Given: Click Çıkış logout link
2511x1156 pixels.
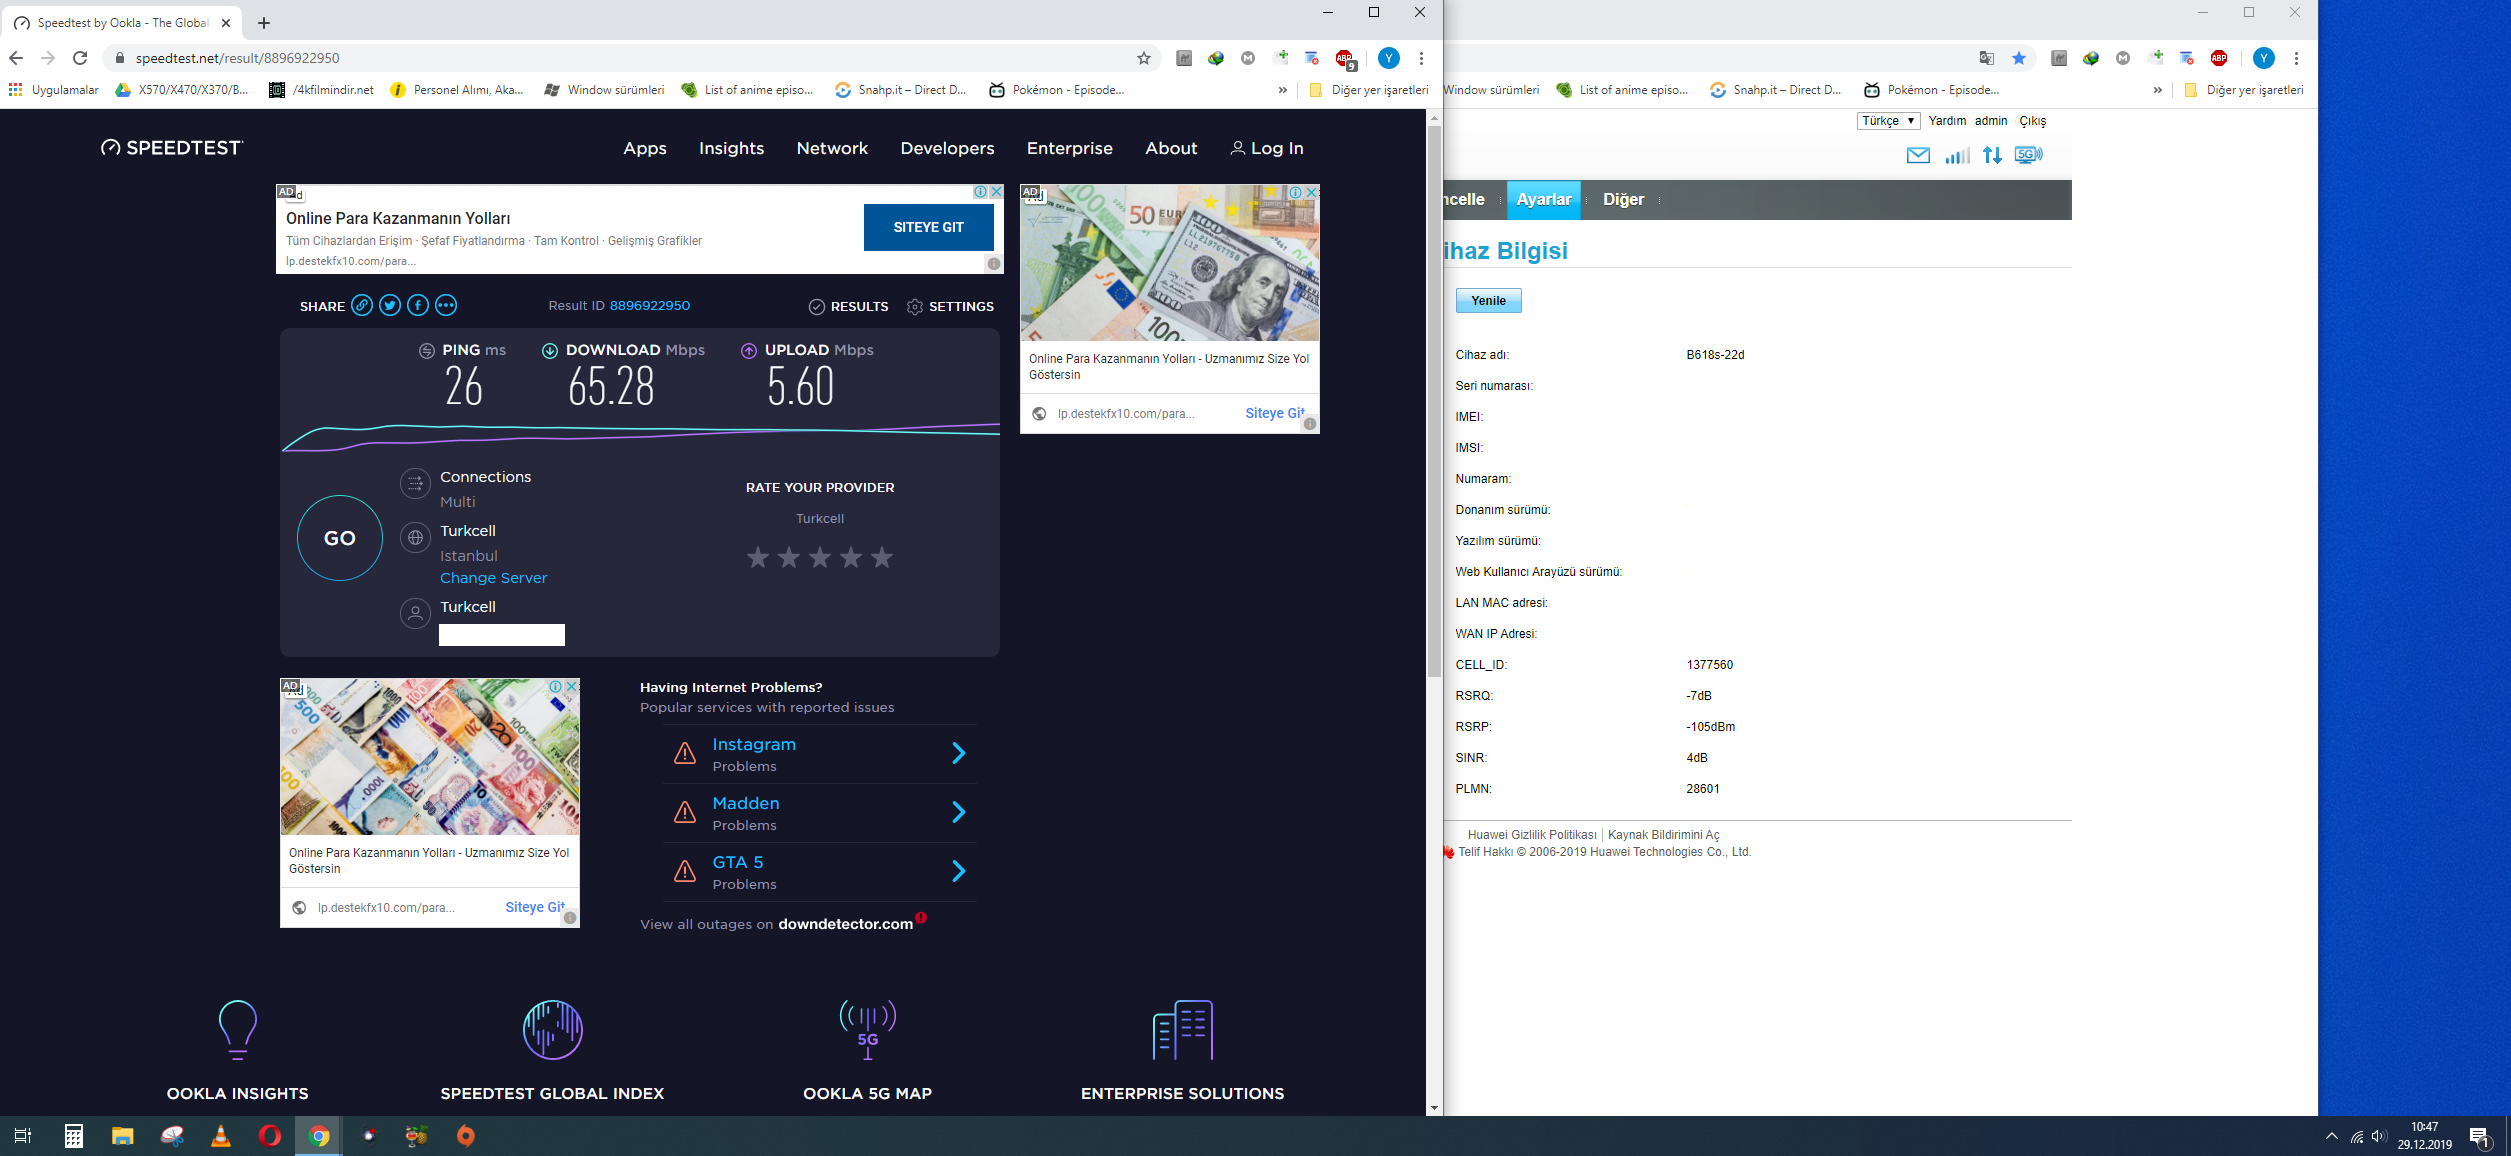Looking at the screenshot, I should [x=2033, y=121].
